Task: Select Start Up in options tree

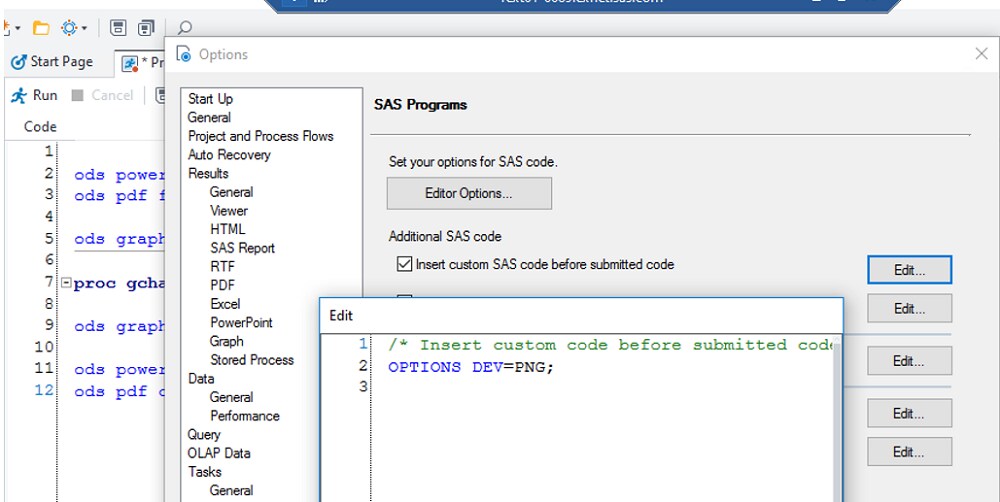Action: coord(210,99)
